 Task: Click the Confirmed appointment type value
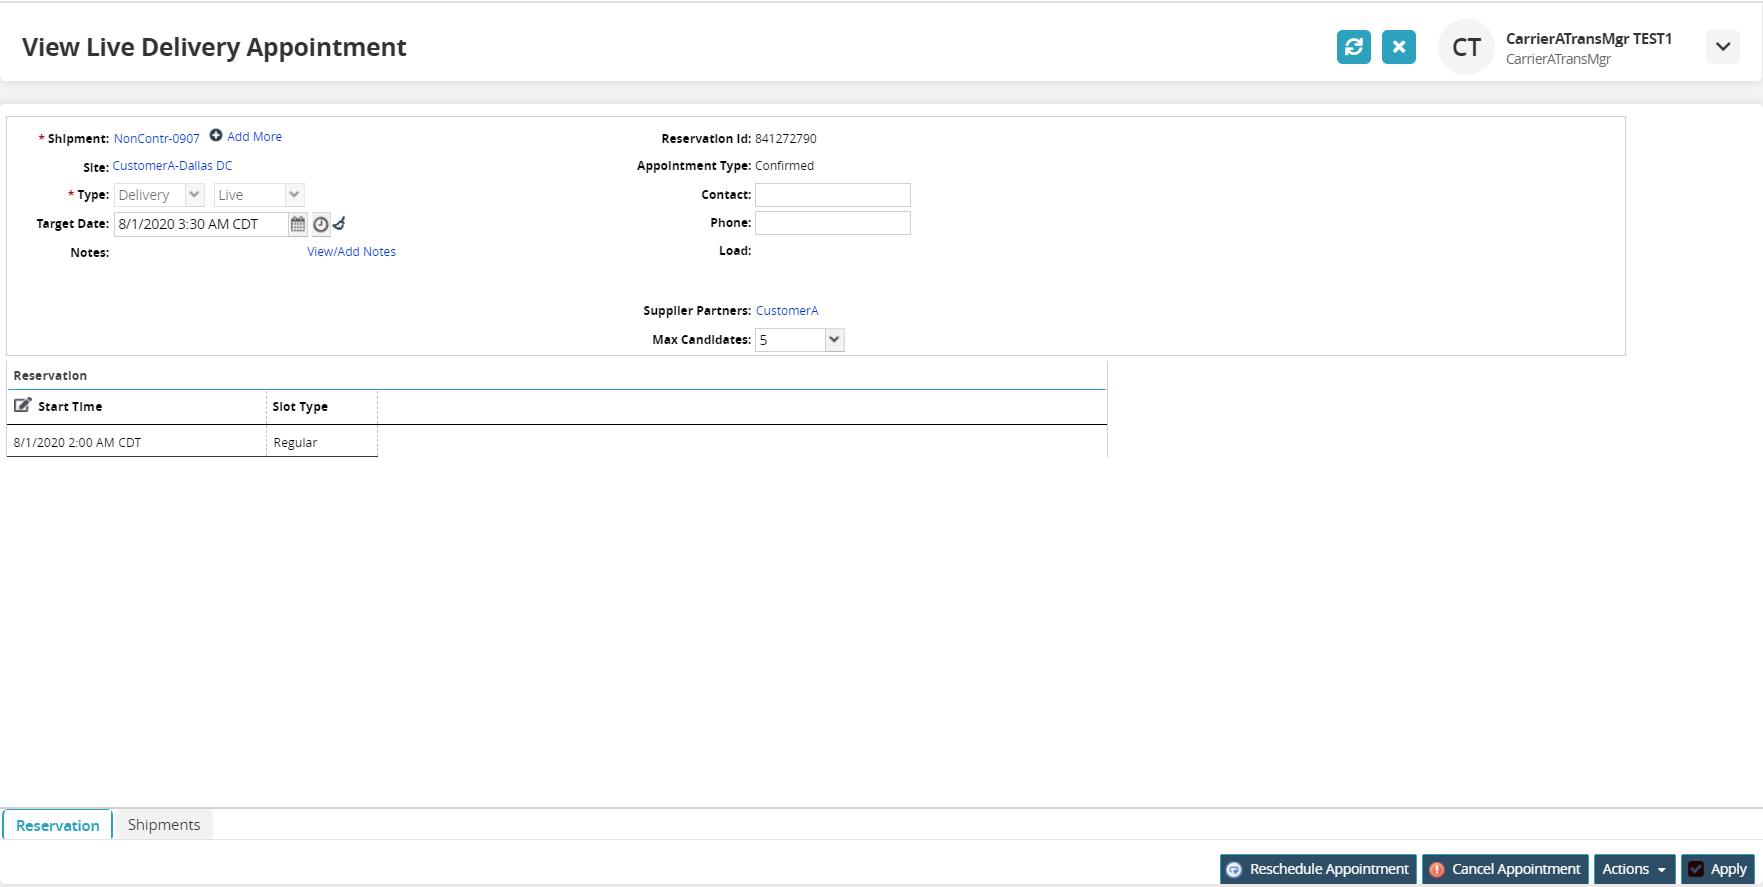[784, 166]
